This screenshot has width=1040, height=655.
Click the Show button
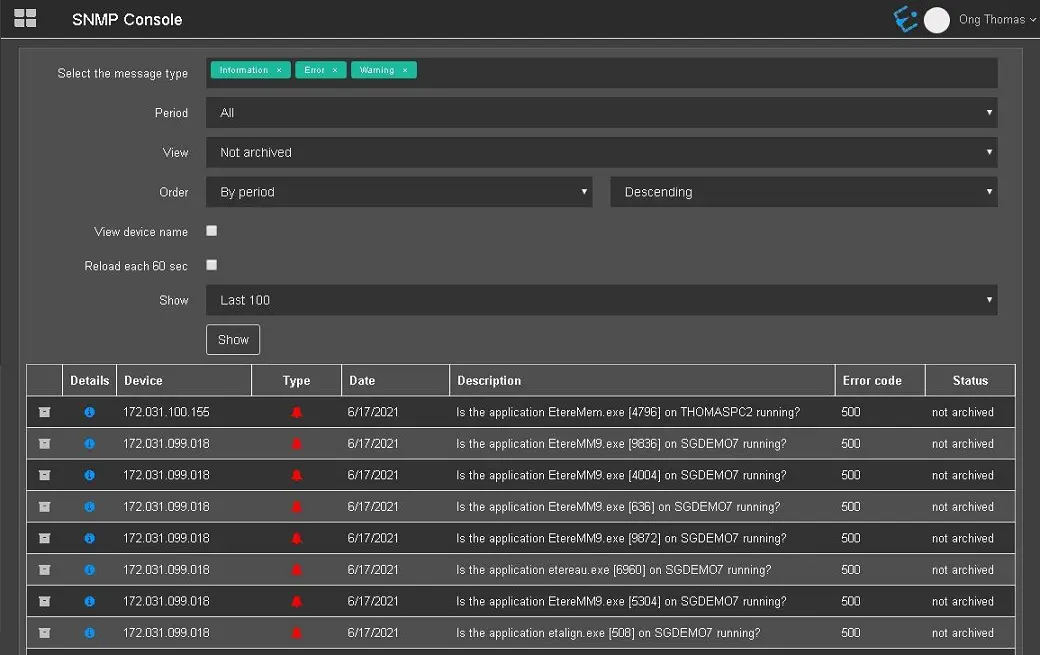[x=233, y=340]
